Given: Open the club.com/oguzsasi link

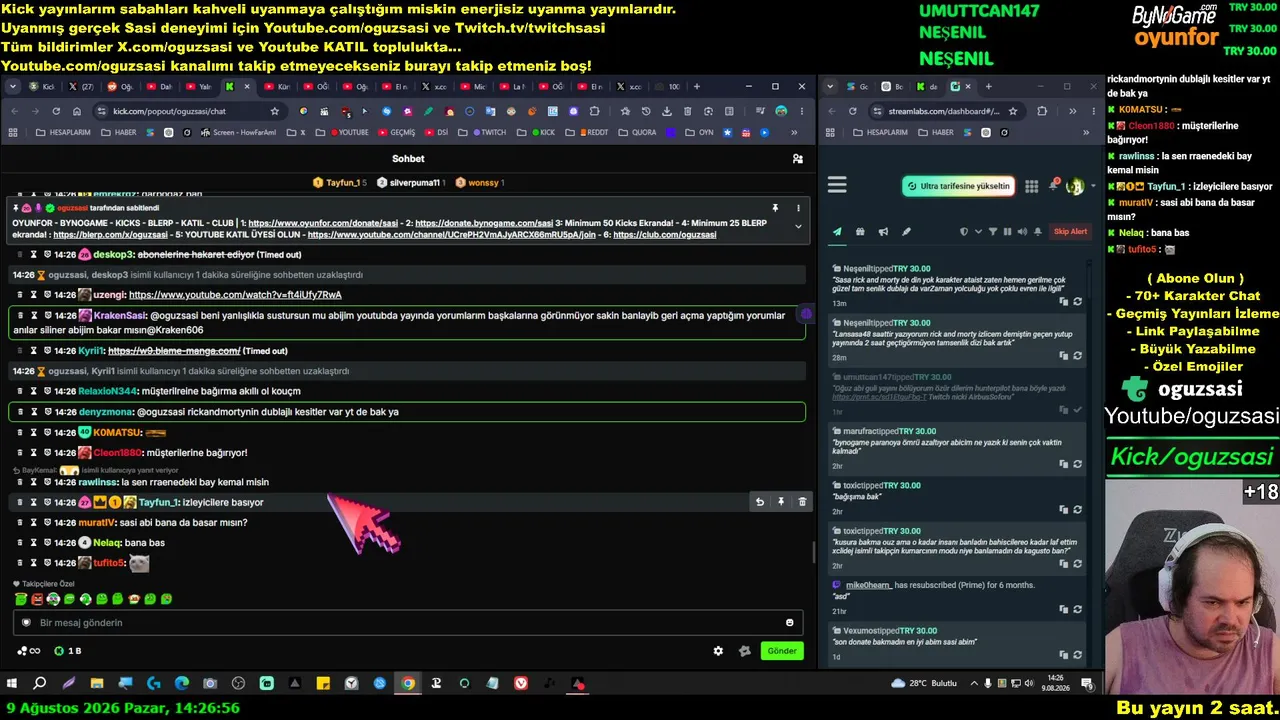Looking at the screenshot, I should coord(665,235).
